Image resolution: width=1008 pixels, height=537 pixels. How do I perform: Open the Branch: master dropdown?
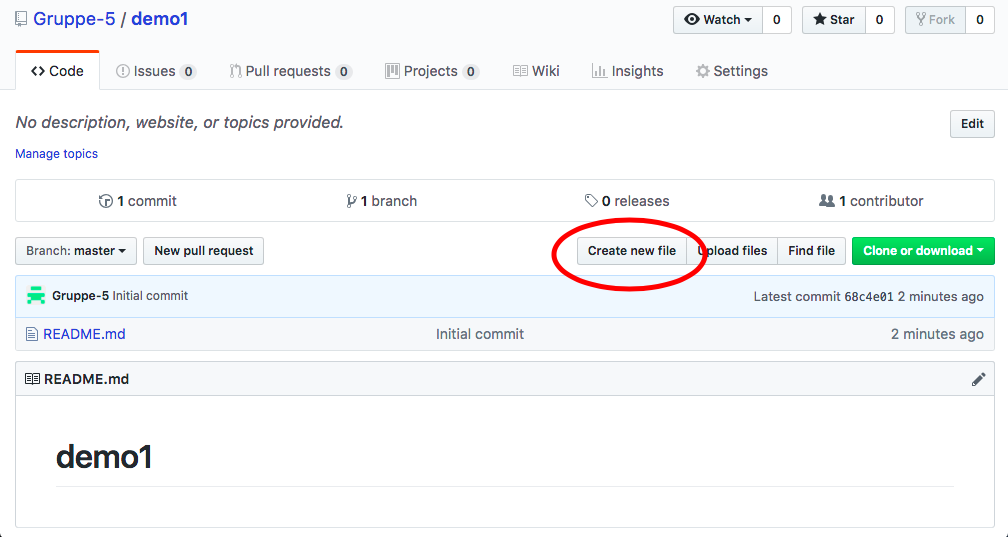click(76, 251)
